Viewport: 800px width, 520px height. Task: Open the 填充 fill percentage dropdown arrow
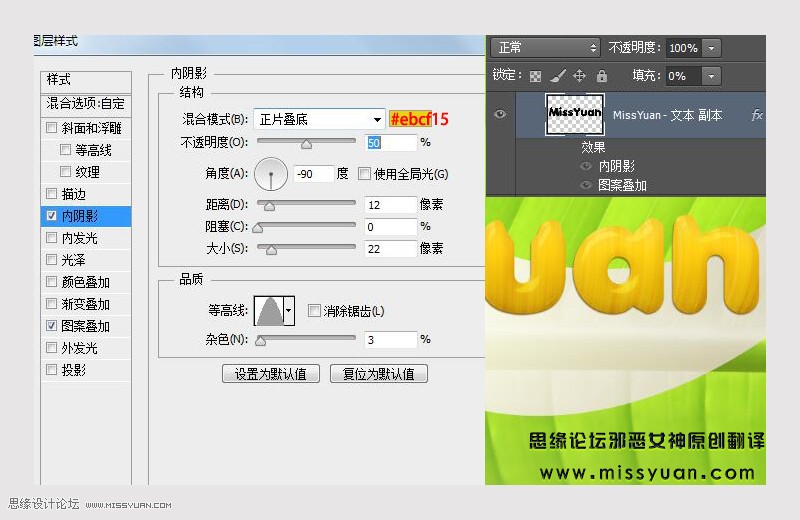[x=711, y=77]
